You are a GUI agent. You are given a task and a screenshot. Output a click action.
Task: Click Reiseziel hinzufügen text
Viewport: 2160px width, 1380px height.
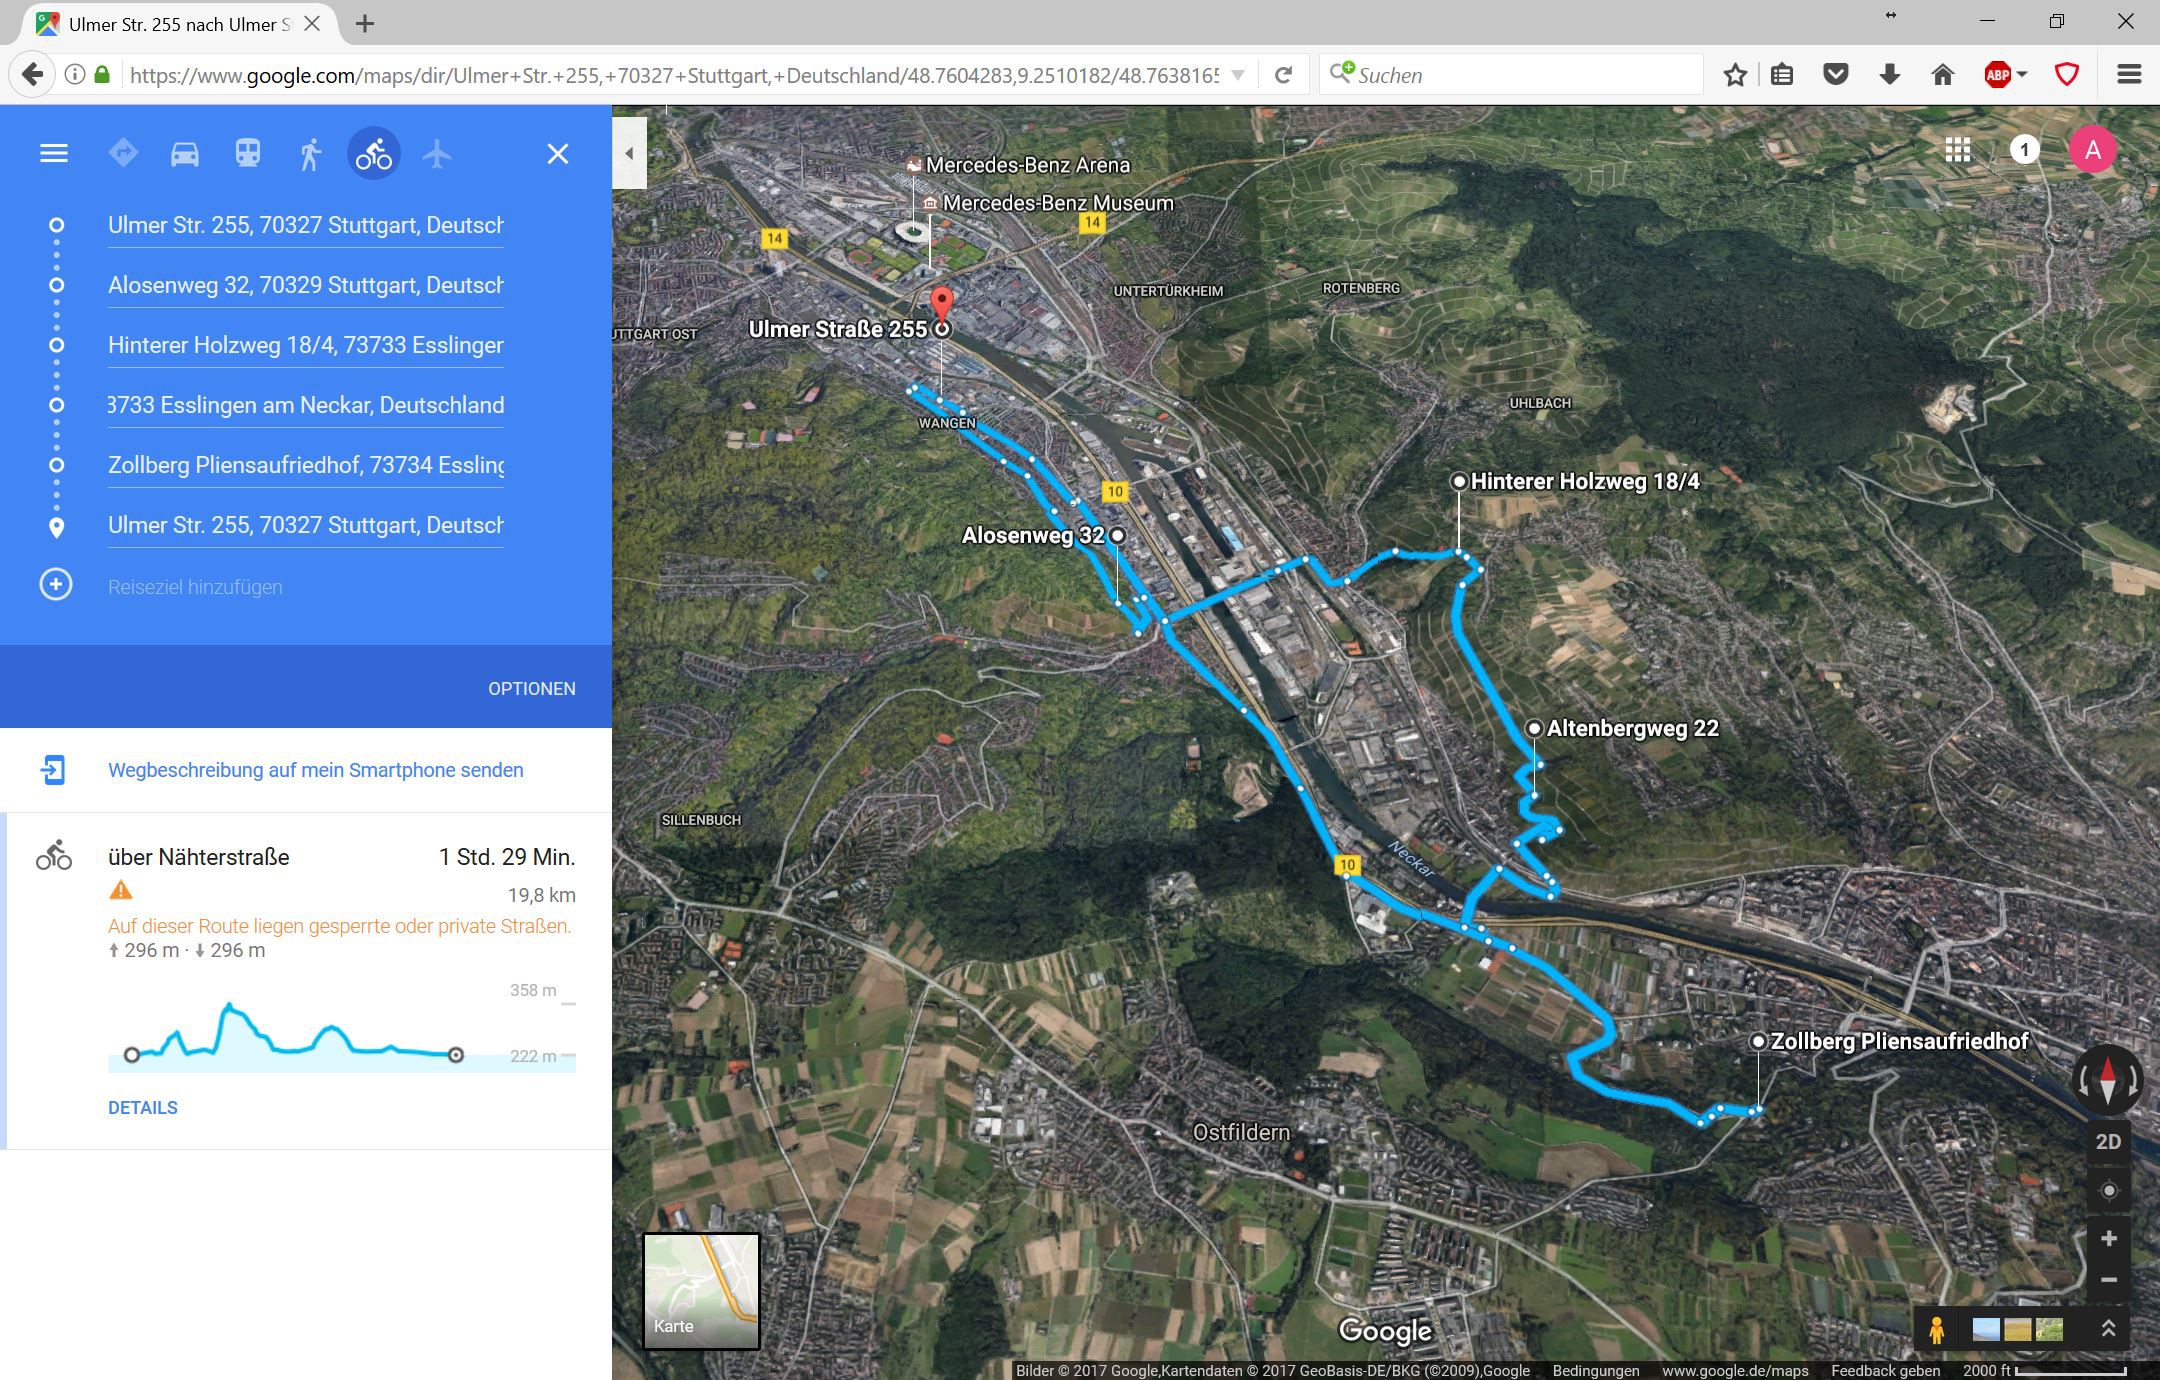195,587
